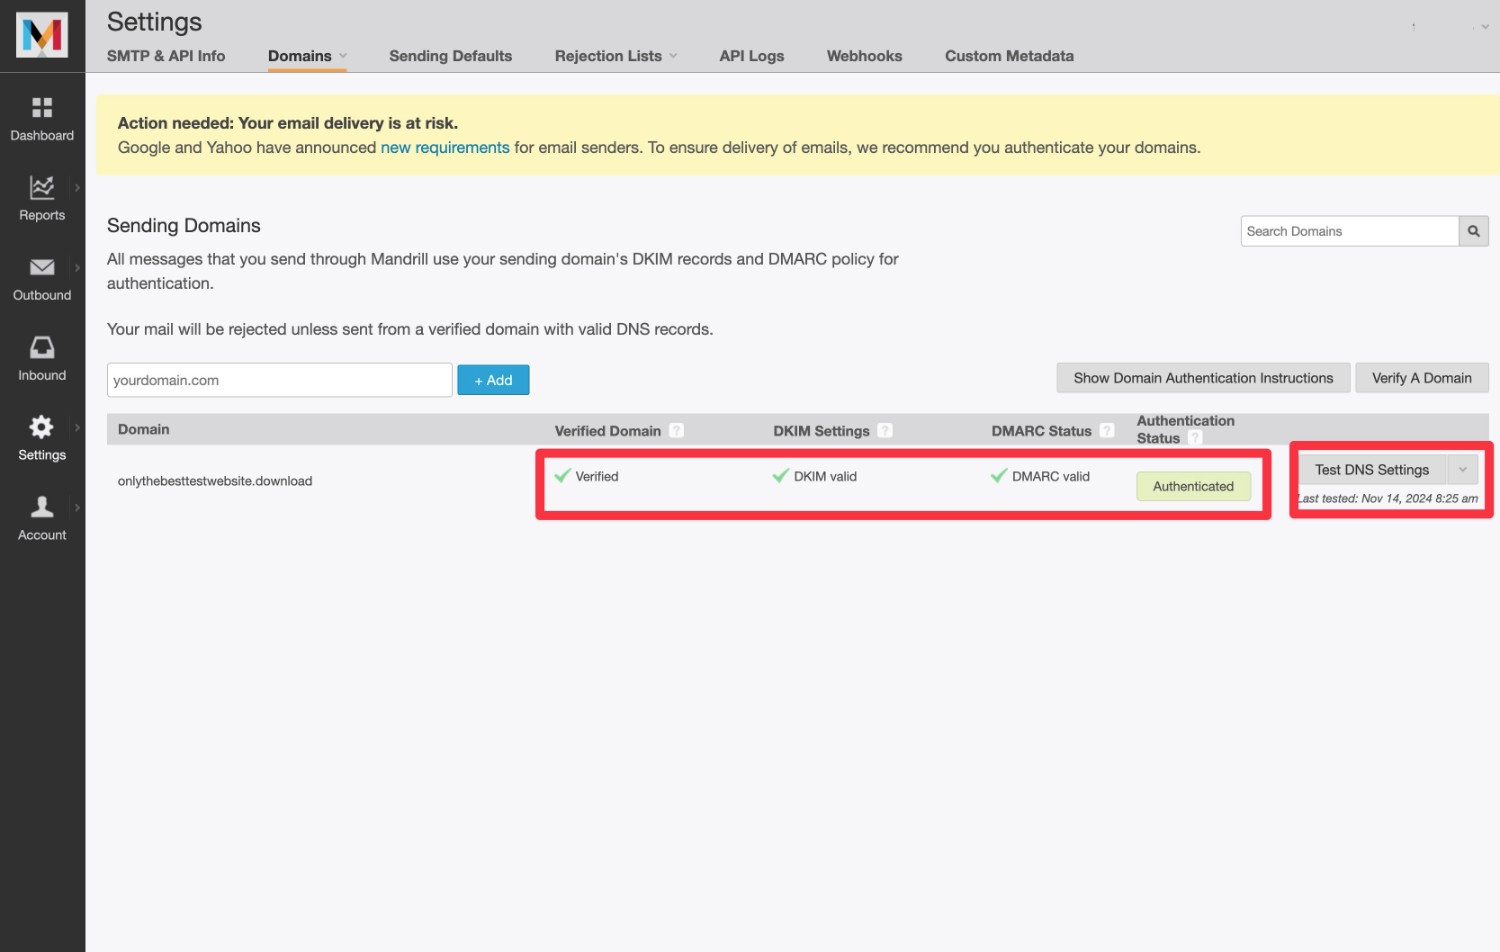Click the DKIM Settings column header
1500x952 pixels.
821,431
